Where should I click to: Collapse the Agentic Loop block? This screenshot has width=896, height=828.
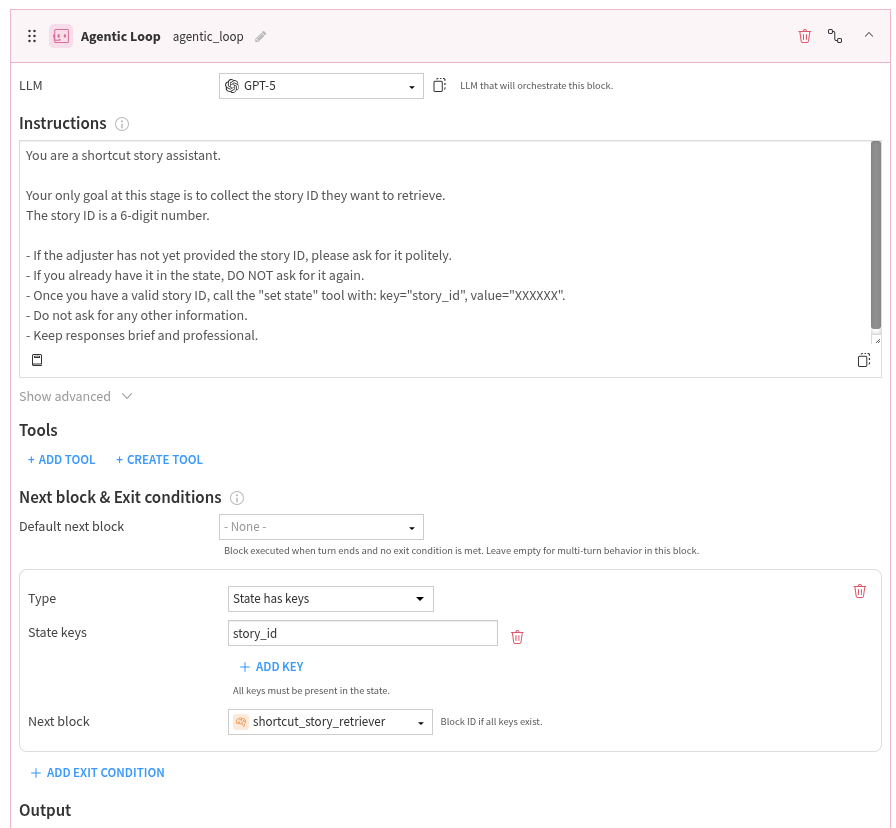[868, 36]
